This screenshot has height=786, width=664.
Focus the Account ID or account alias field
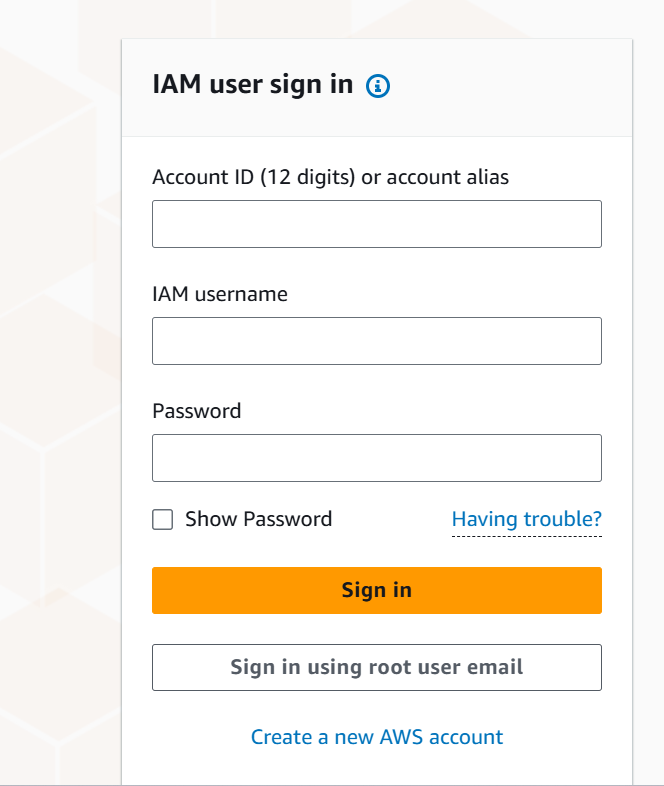[376, 224]
